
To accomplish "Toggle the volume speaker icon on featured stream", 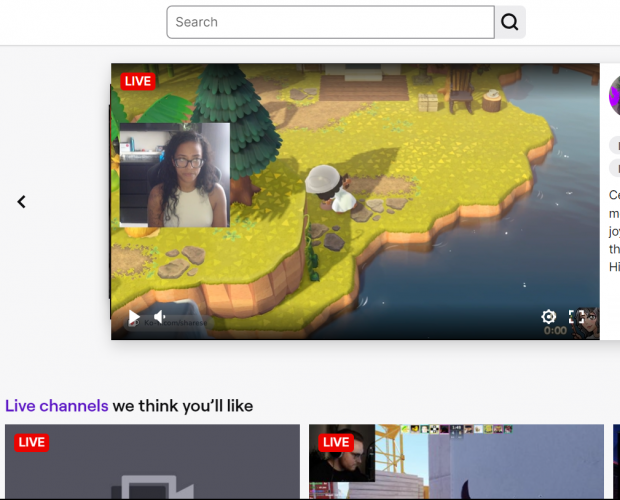I will point(159,317).
